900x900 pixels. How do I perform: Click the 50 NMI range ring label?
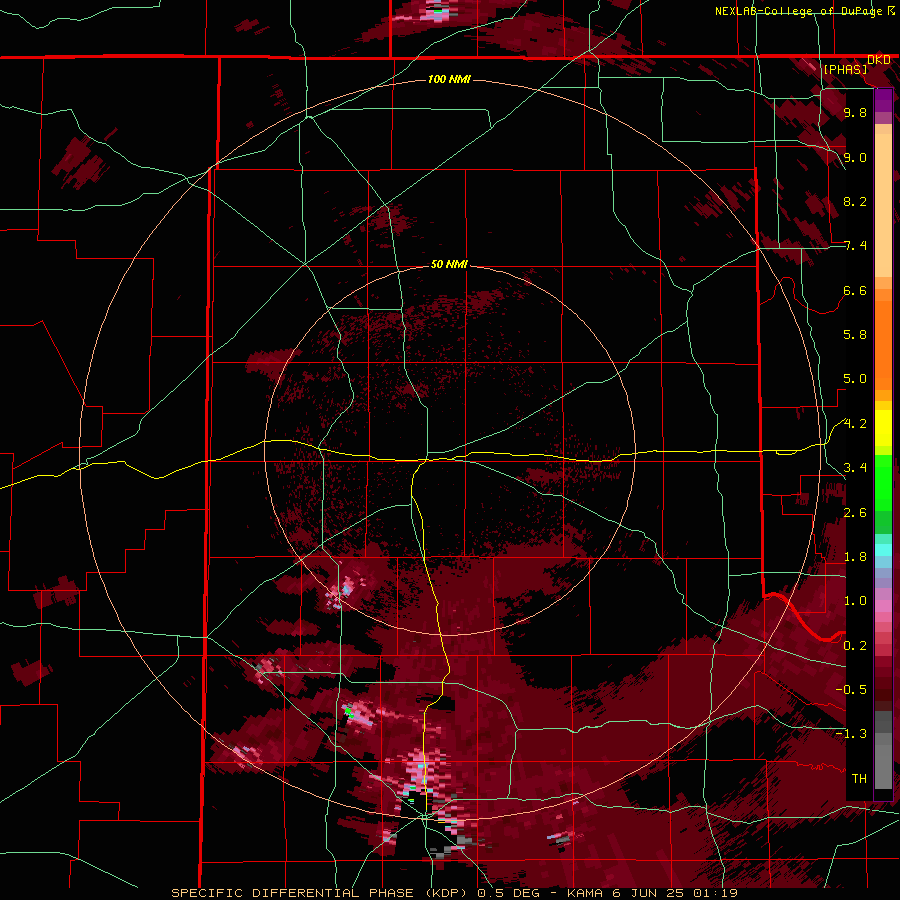tap(449, 264)
